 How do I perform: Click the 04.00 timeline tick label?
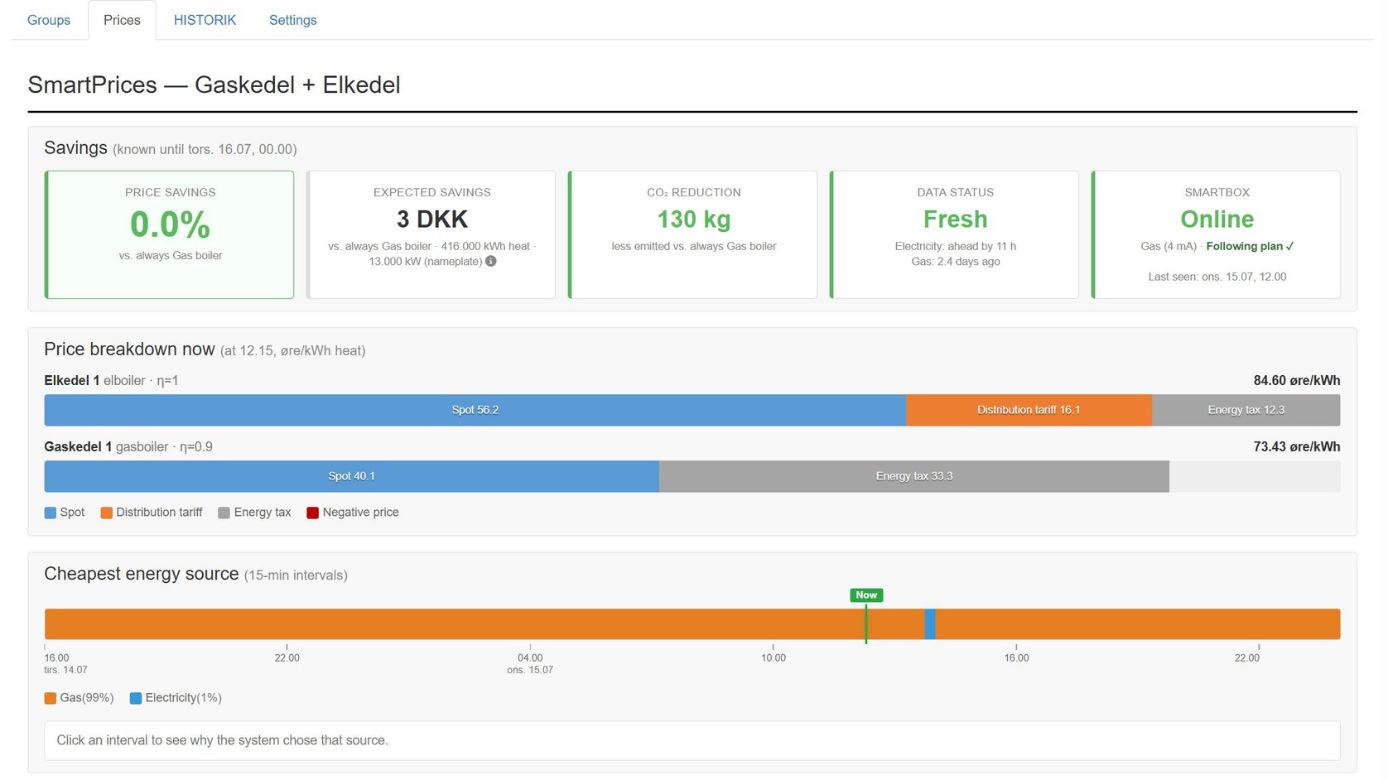530,658
